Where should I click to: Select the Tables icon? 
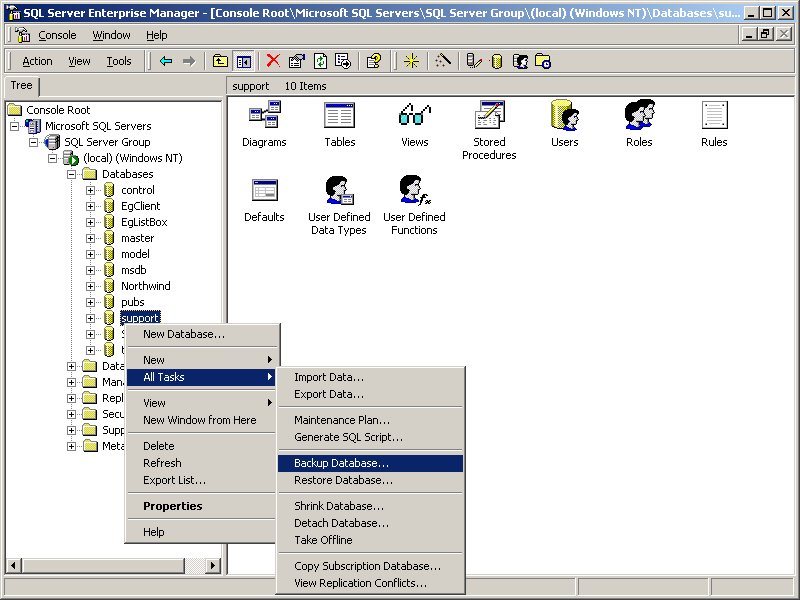tap(339, 117)
